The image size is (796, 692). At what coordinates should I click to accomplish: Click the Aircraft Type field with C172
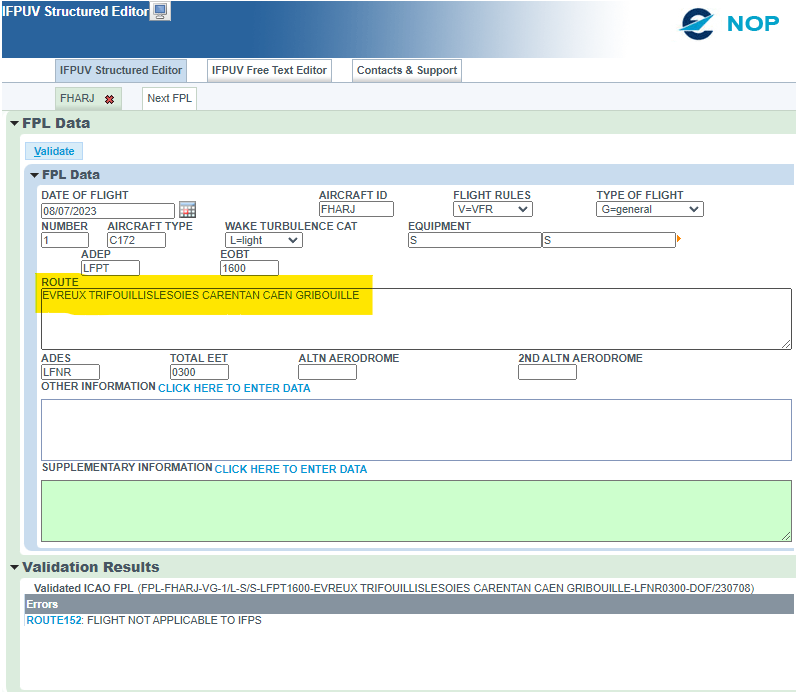tap(136, 240)
